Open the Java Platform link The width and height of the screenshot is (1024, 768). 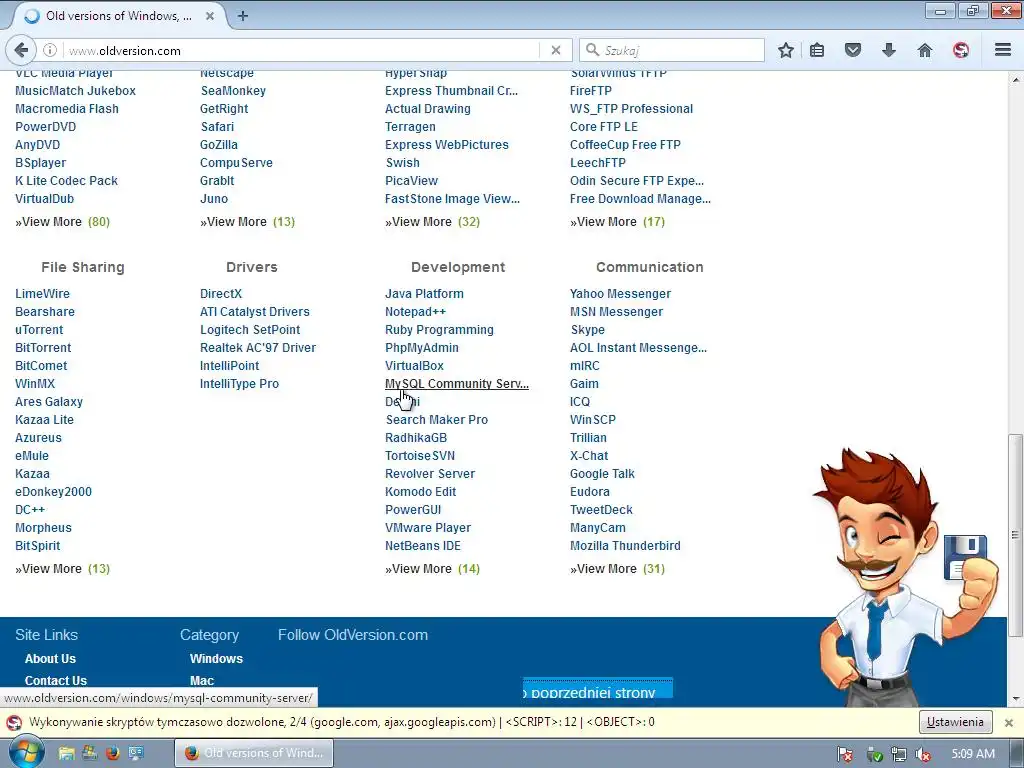[x=424, y=294]
